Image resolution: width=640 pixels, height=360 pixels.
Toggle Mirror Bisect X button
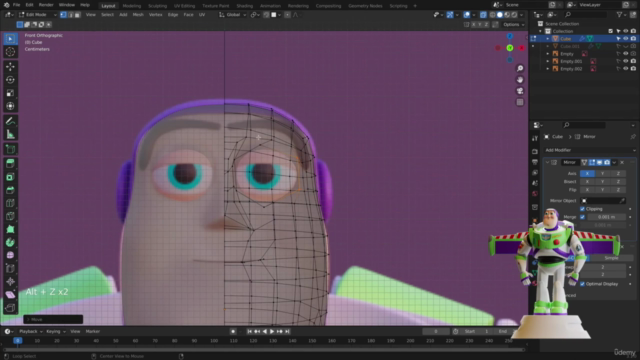click(587, 182)
